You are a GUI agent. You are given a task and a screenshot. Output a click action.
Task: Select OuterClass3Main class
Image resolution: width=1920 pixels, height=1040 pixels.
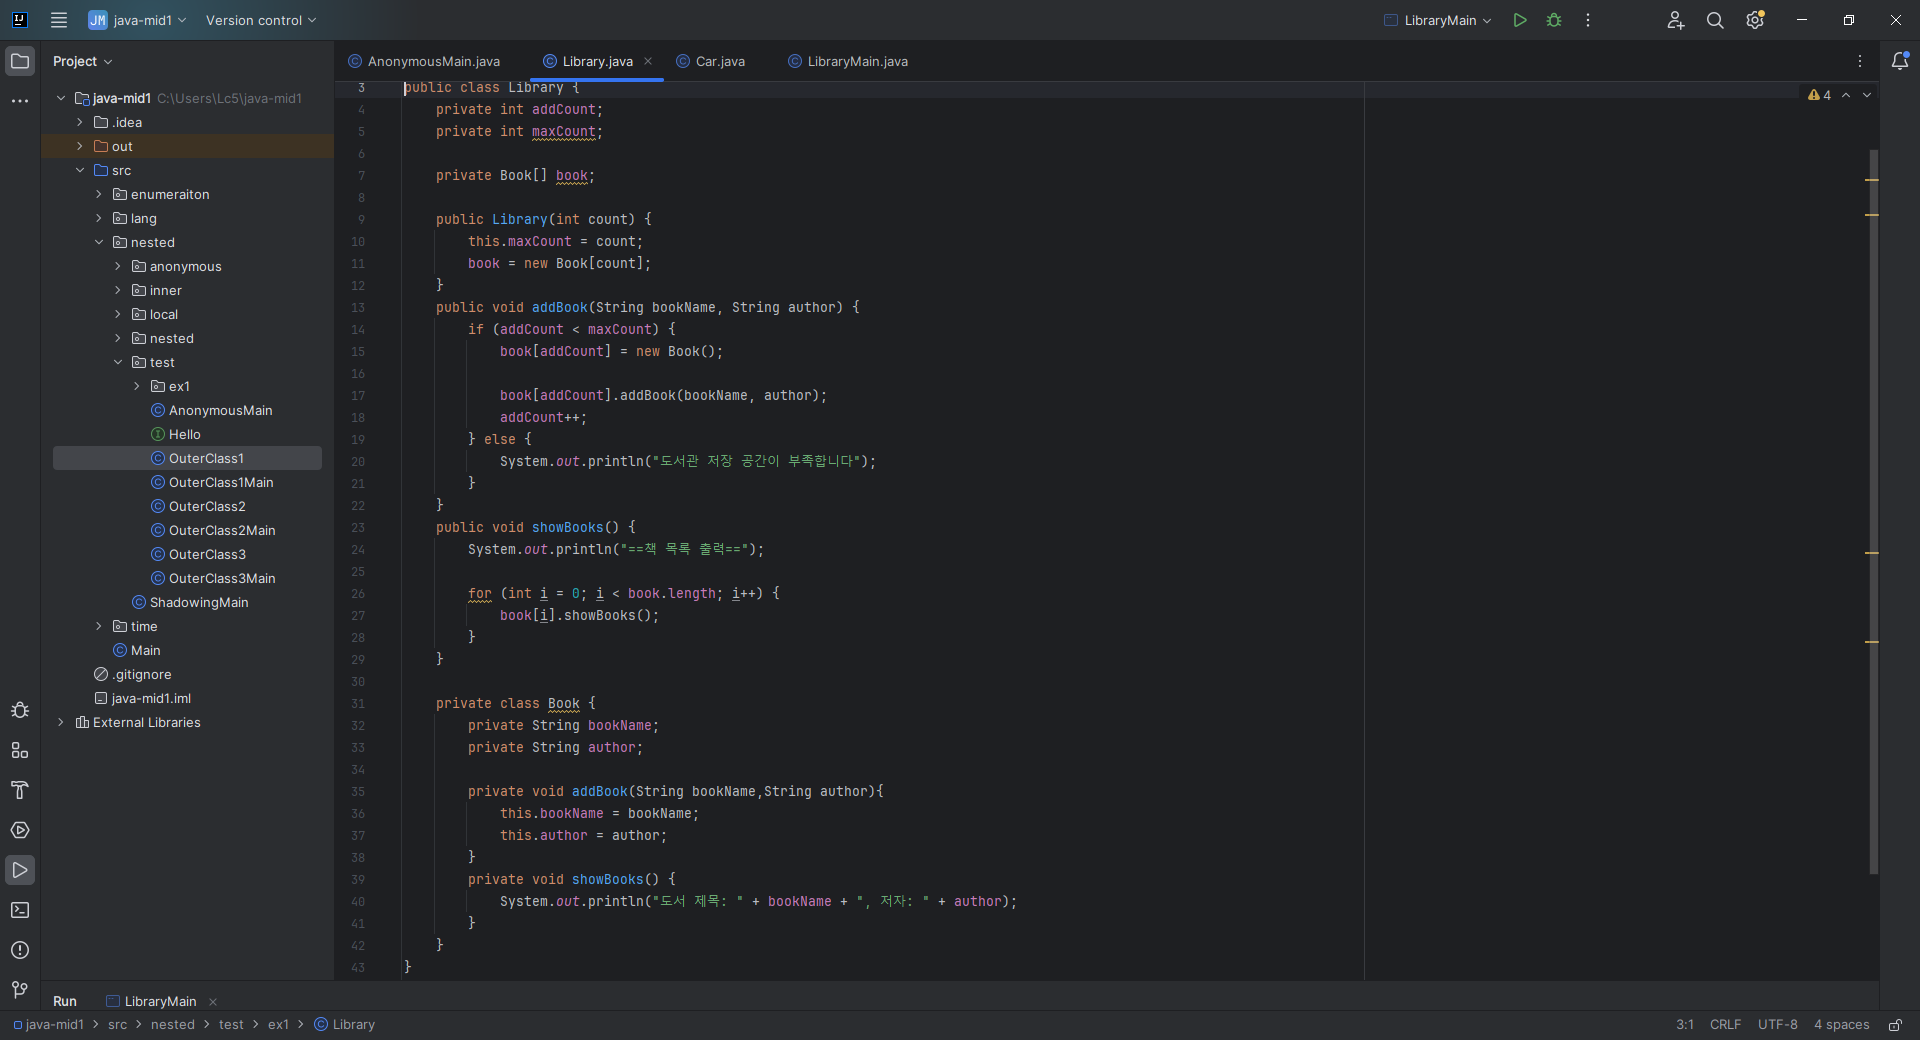click(222, 578)
